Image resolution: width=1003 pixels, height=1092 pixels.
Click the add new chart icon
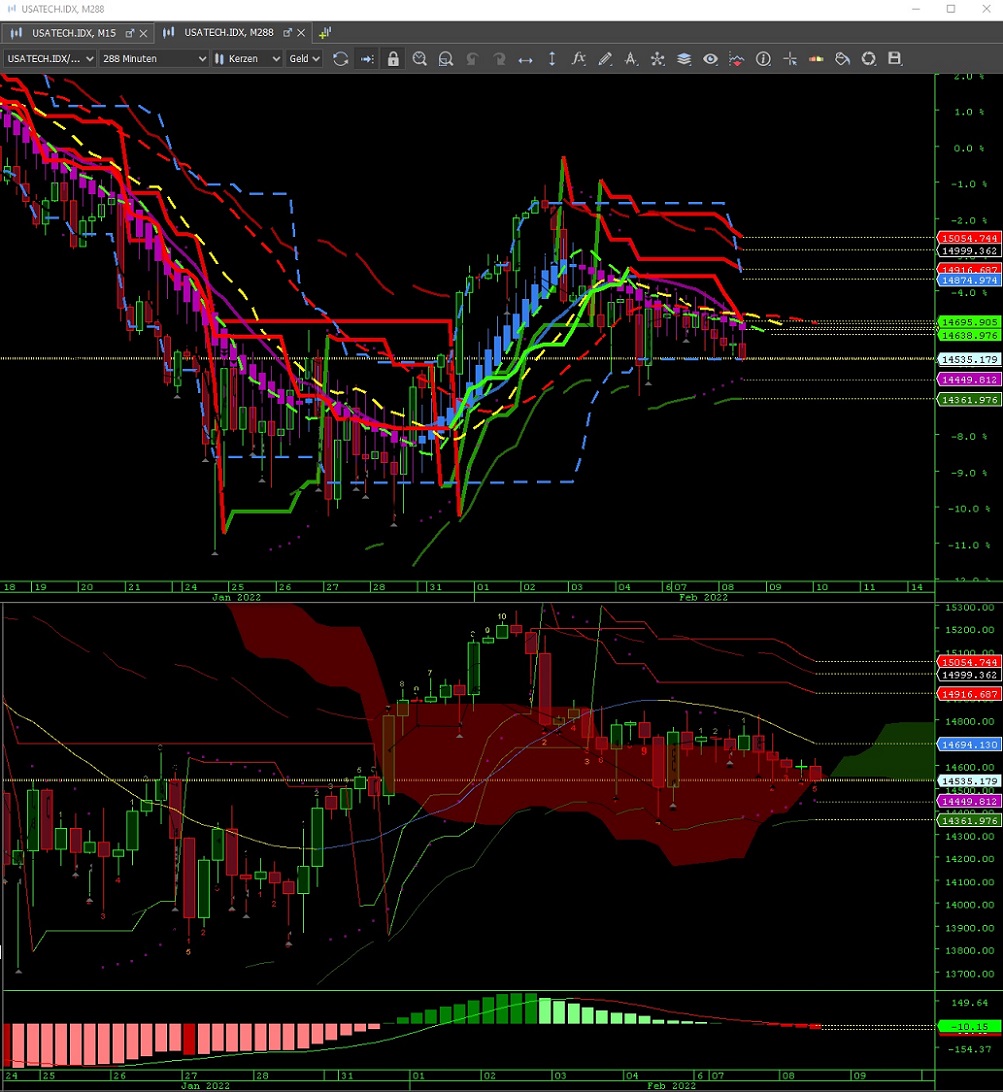pyautogui.click(x=325, y=33)
